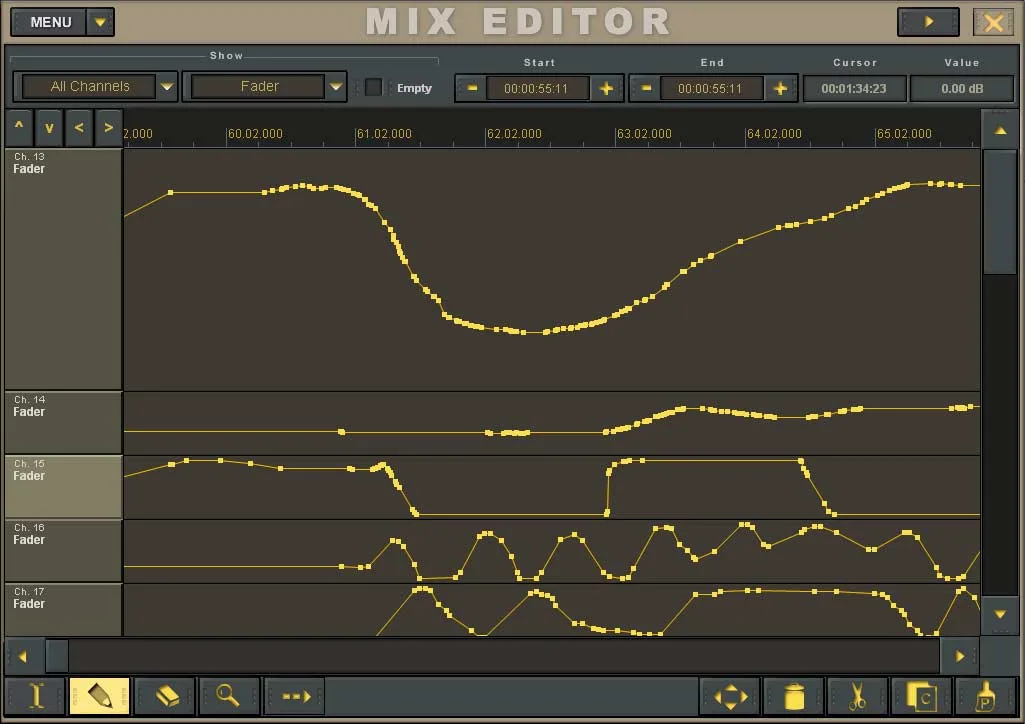The image size is (1025, 724).
Task: Increase the End time with plus
Action: 780,88
